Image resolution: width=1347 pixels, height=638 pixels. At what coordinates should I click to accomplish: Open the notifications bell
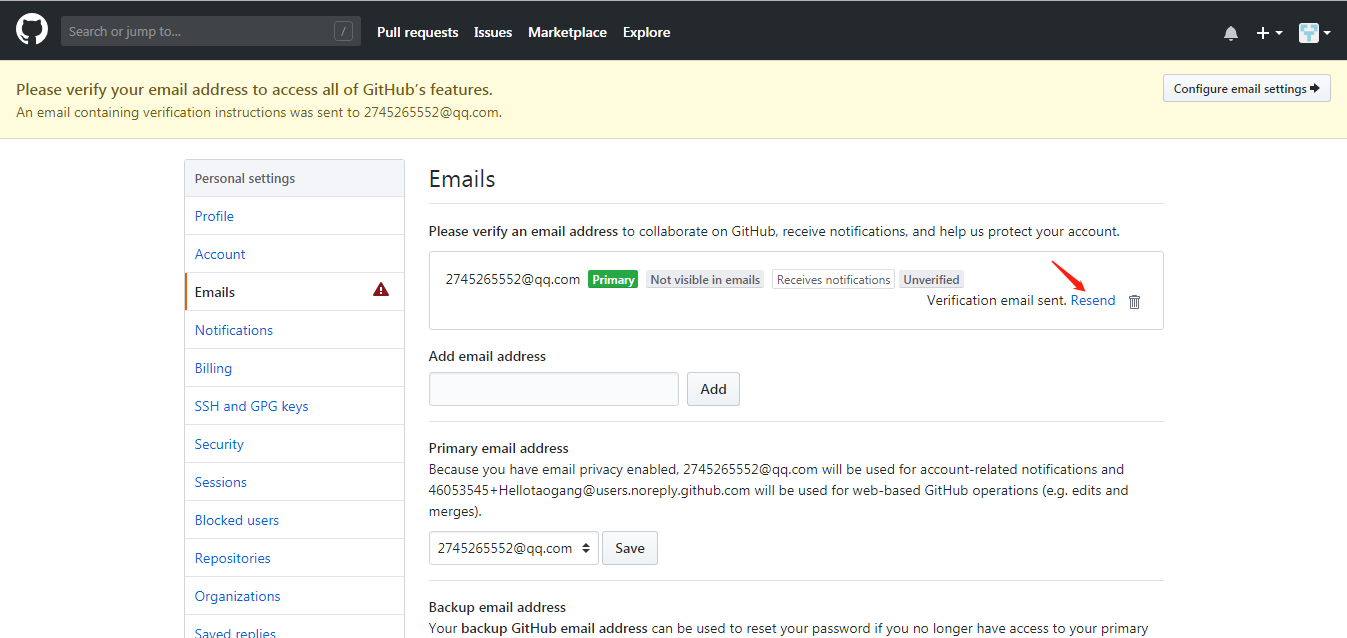coord(1230,33)
